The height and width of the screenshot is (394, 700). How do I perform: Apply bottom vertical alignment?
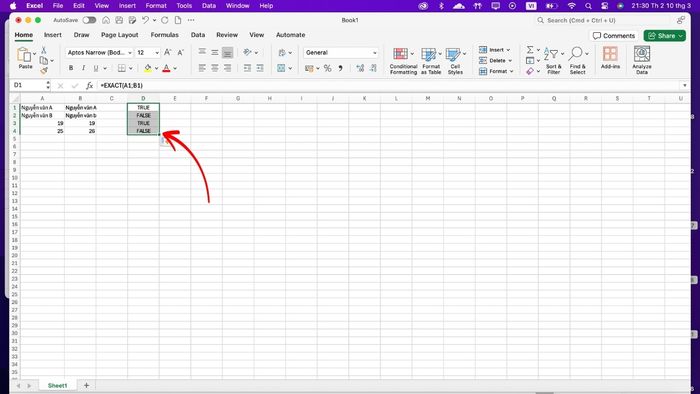pos(227,53)
